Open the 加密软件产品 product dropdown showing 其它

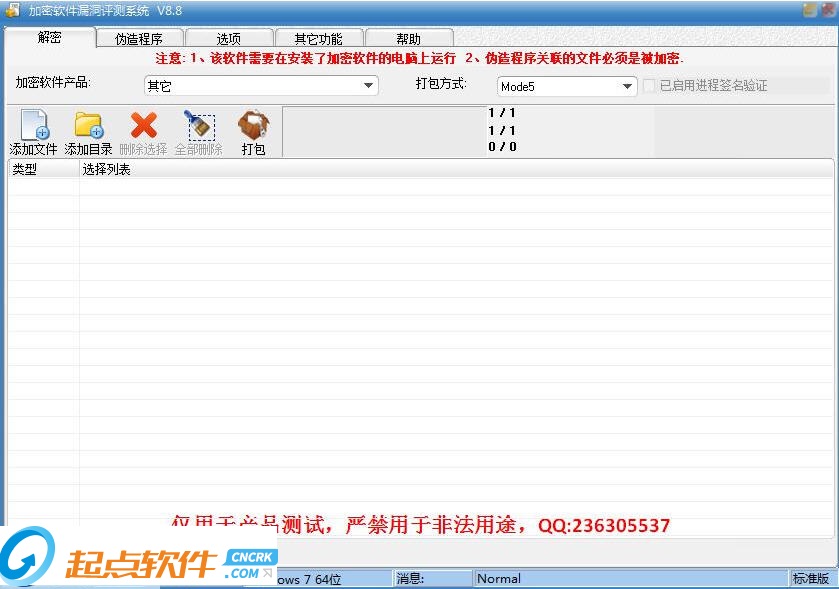[x=368, y=85]
